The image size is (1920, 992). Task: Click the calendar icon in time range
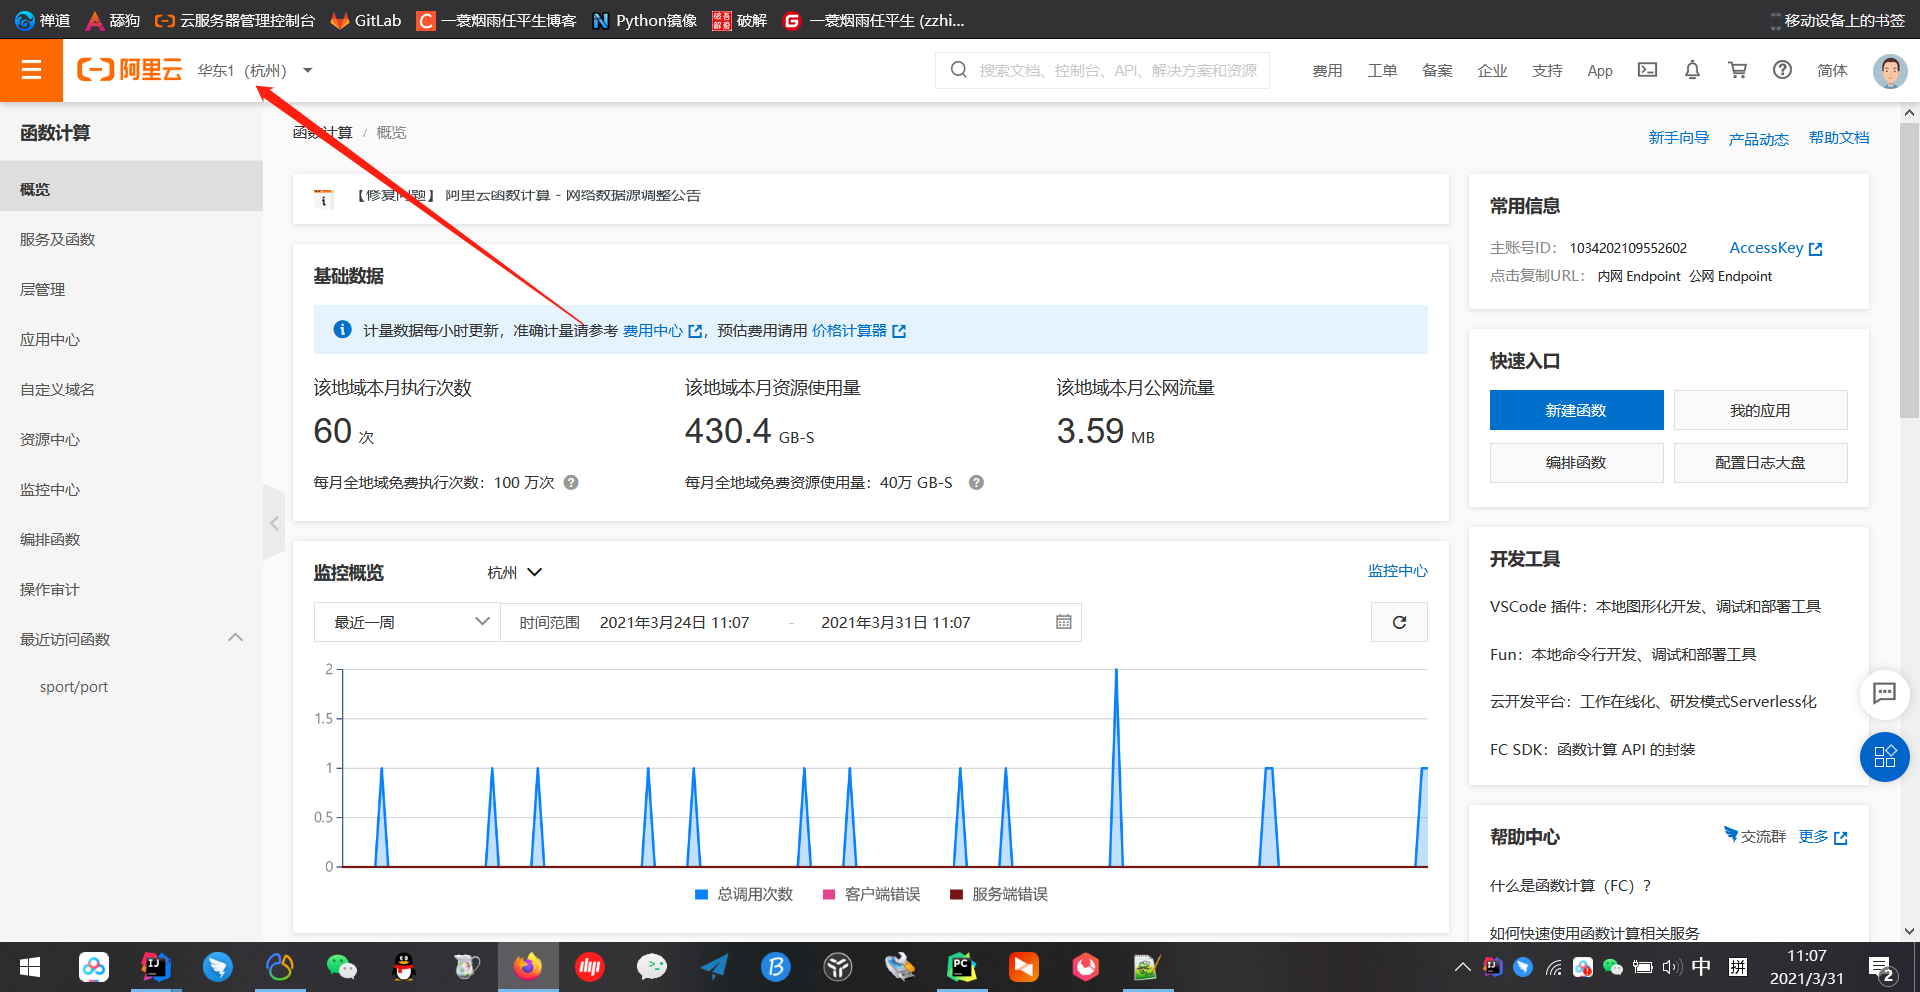[1063, 622]
